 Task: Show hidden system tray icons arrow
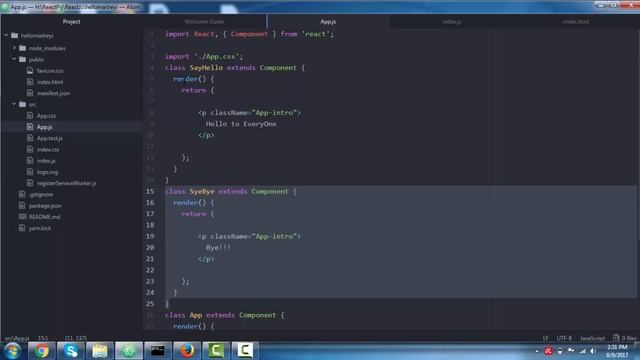coord(537,351)
